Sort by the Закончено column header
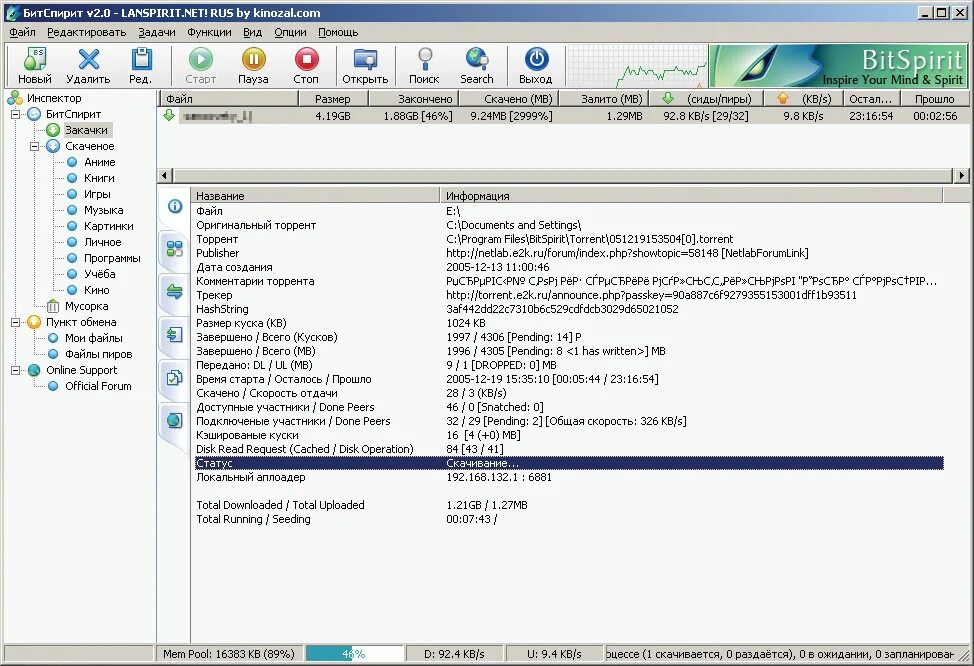The height and width of the screenshot is (666, 974). (414, 99)
